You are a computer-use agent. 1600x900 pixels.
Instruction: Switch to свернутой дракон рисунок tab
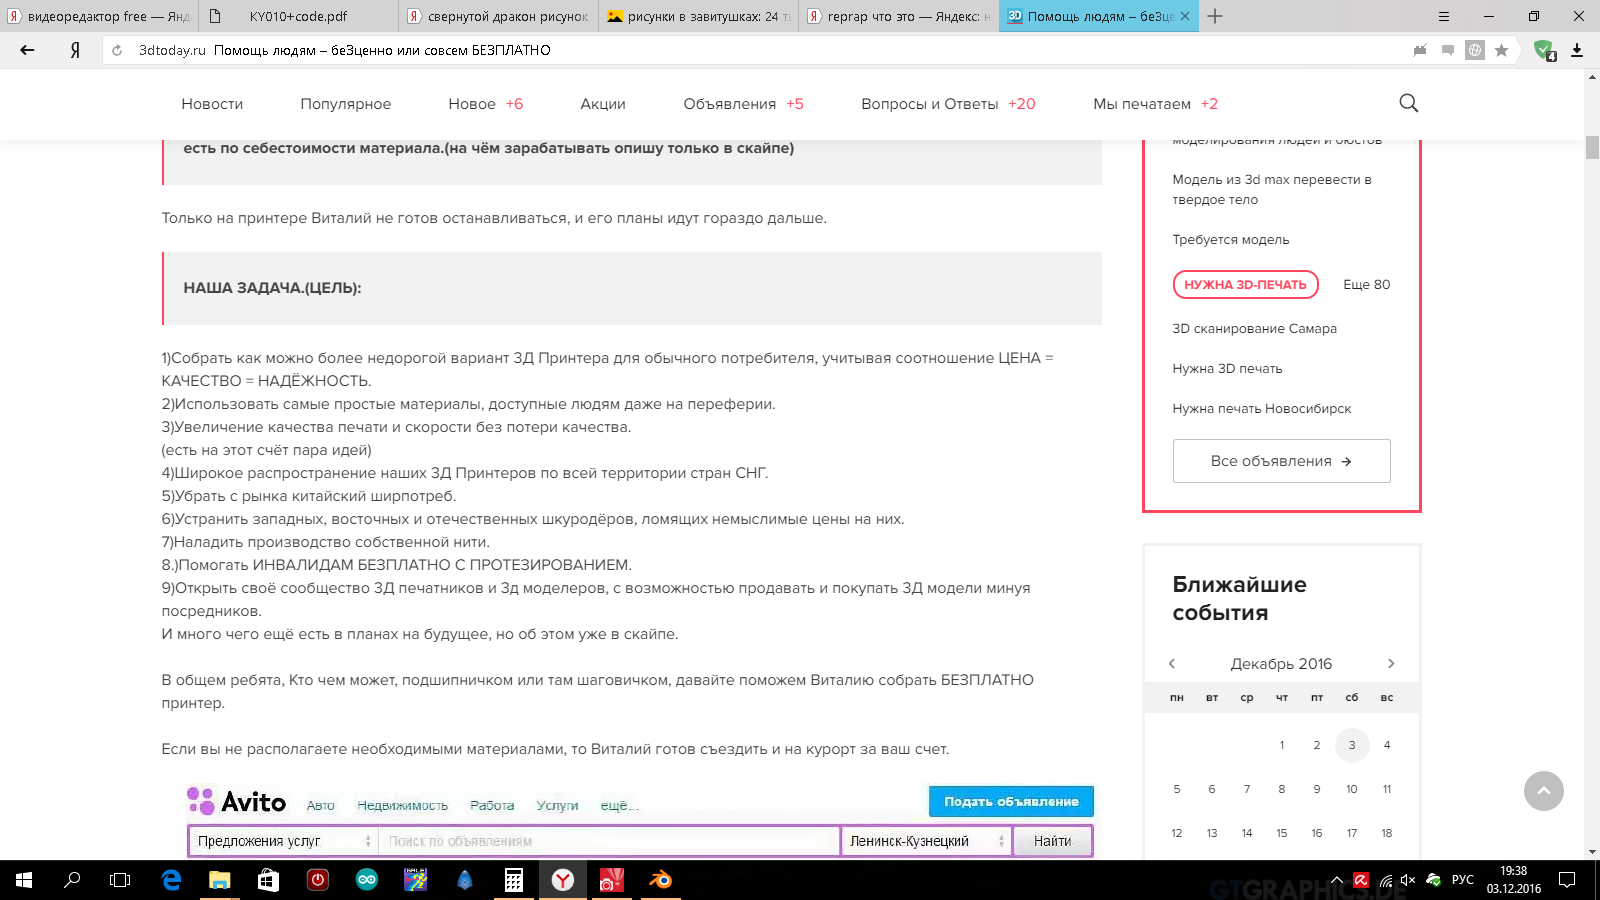[x=498, y=16]
